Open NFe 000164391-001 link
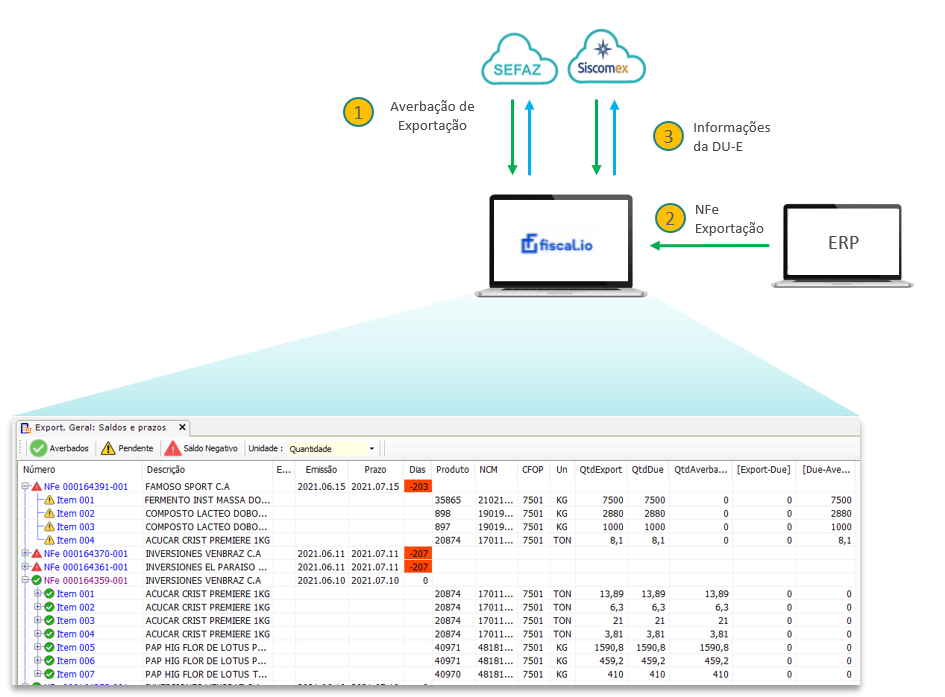 click(86, 487)
